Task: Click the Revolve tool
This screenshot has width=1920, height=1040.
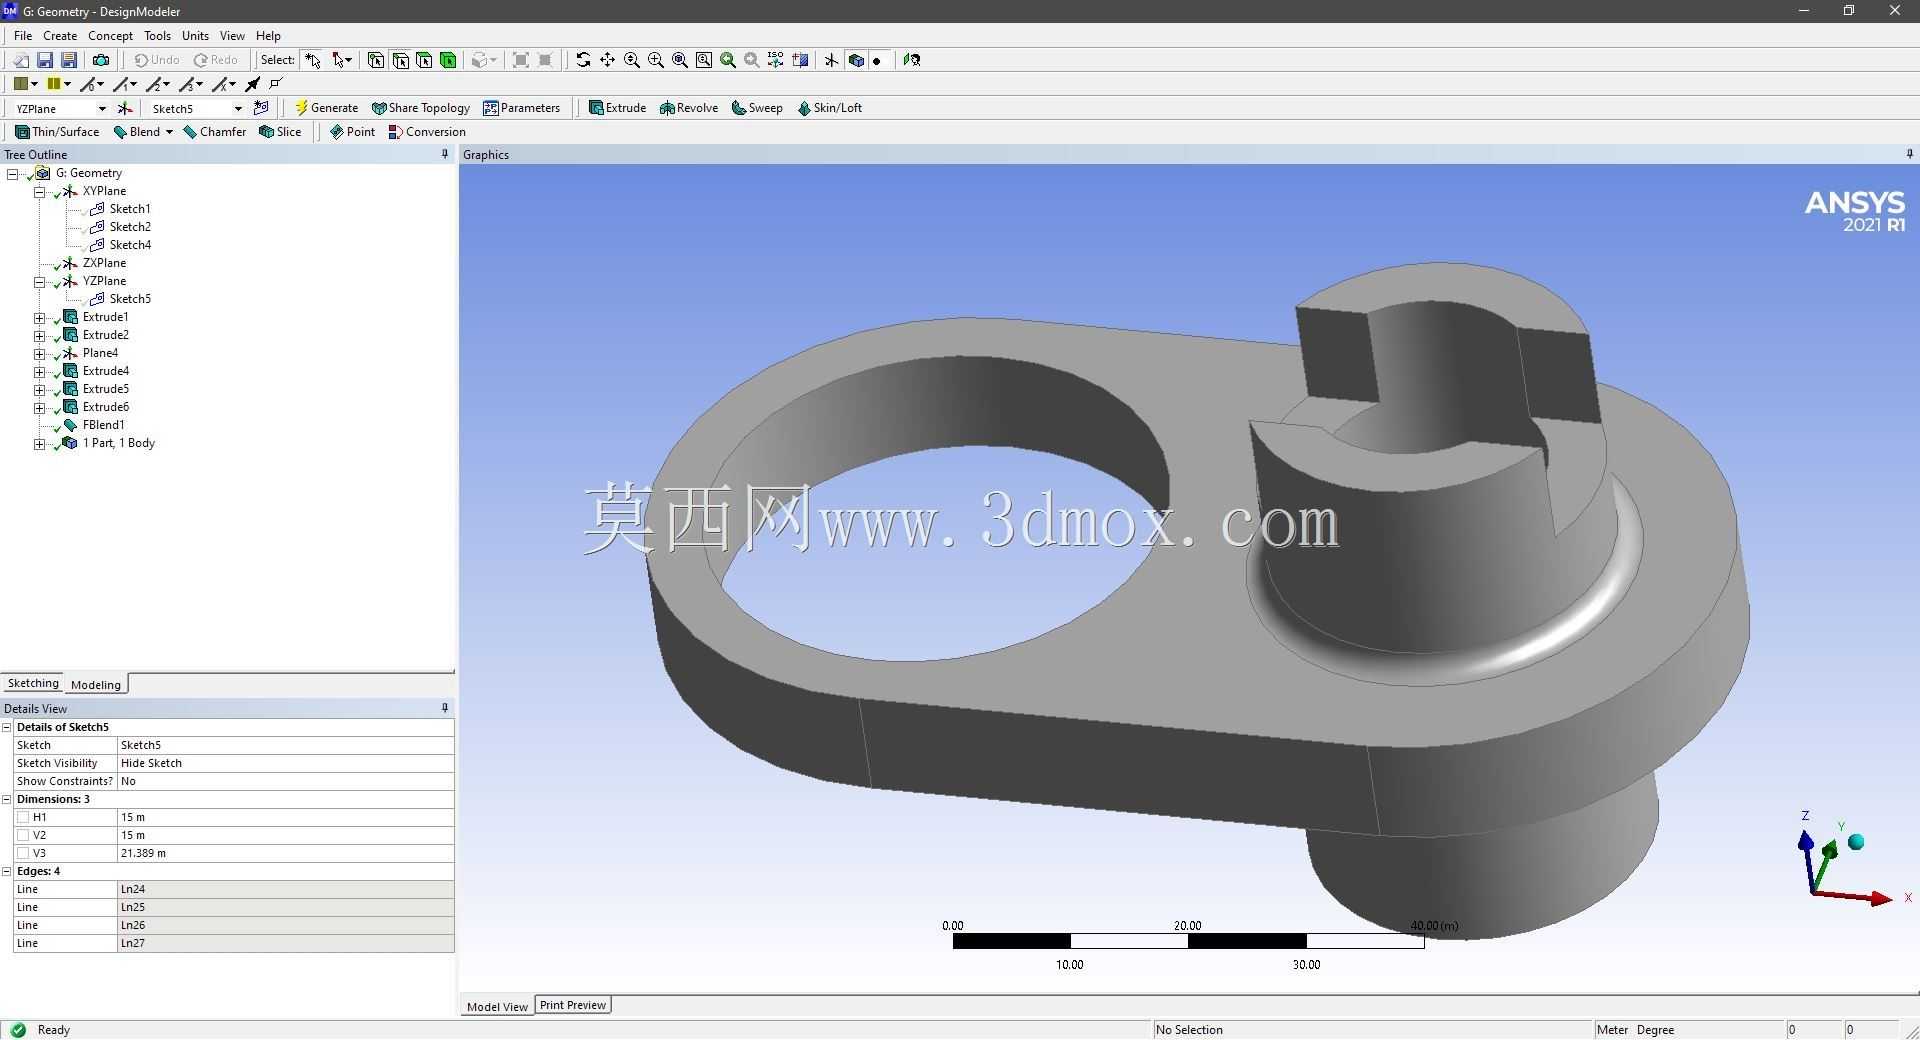Action: 689,108
